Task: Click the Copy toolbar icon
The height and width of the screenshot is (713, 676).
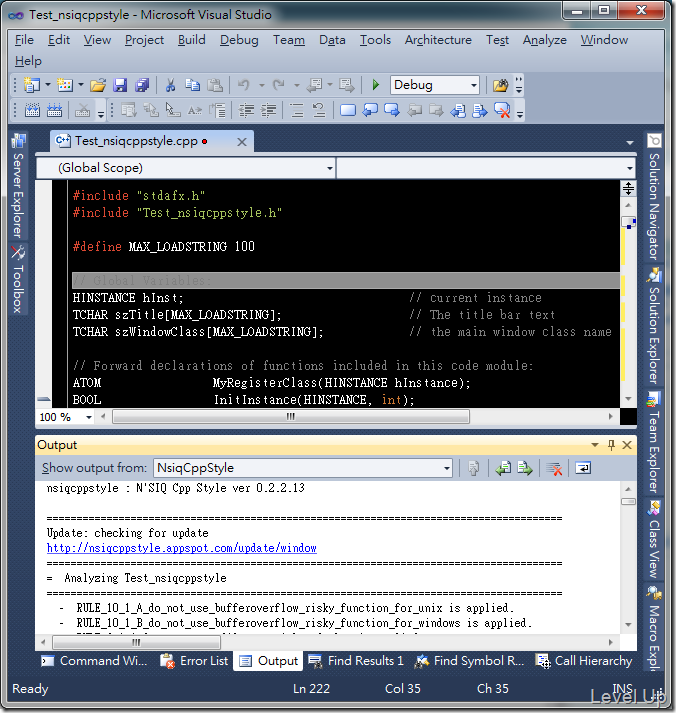Action: point(193,85)
